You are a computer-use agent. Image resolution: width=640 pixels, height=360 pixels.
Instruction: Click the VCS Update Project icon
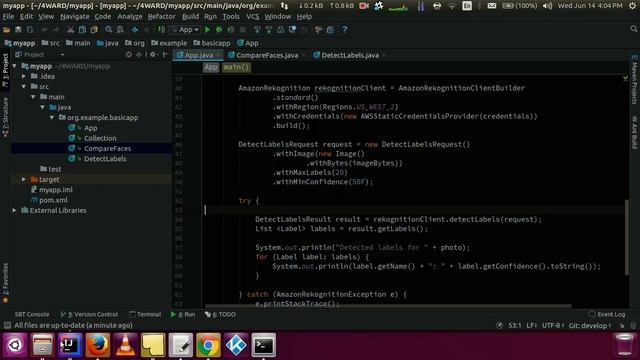pos(257,30)
